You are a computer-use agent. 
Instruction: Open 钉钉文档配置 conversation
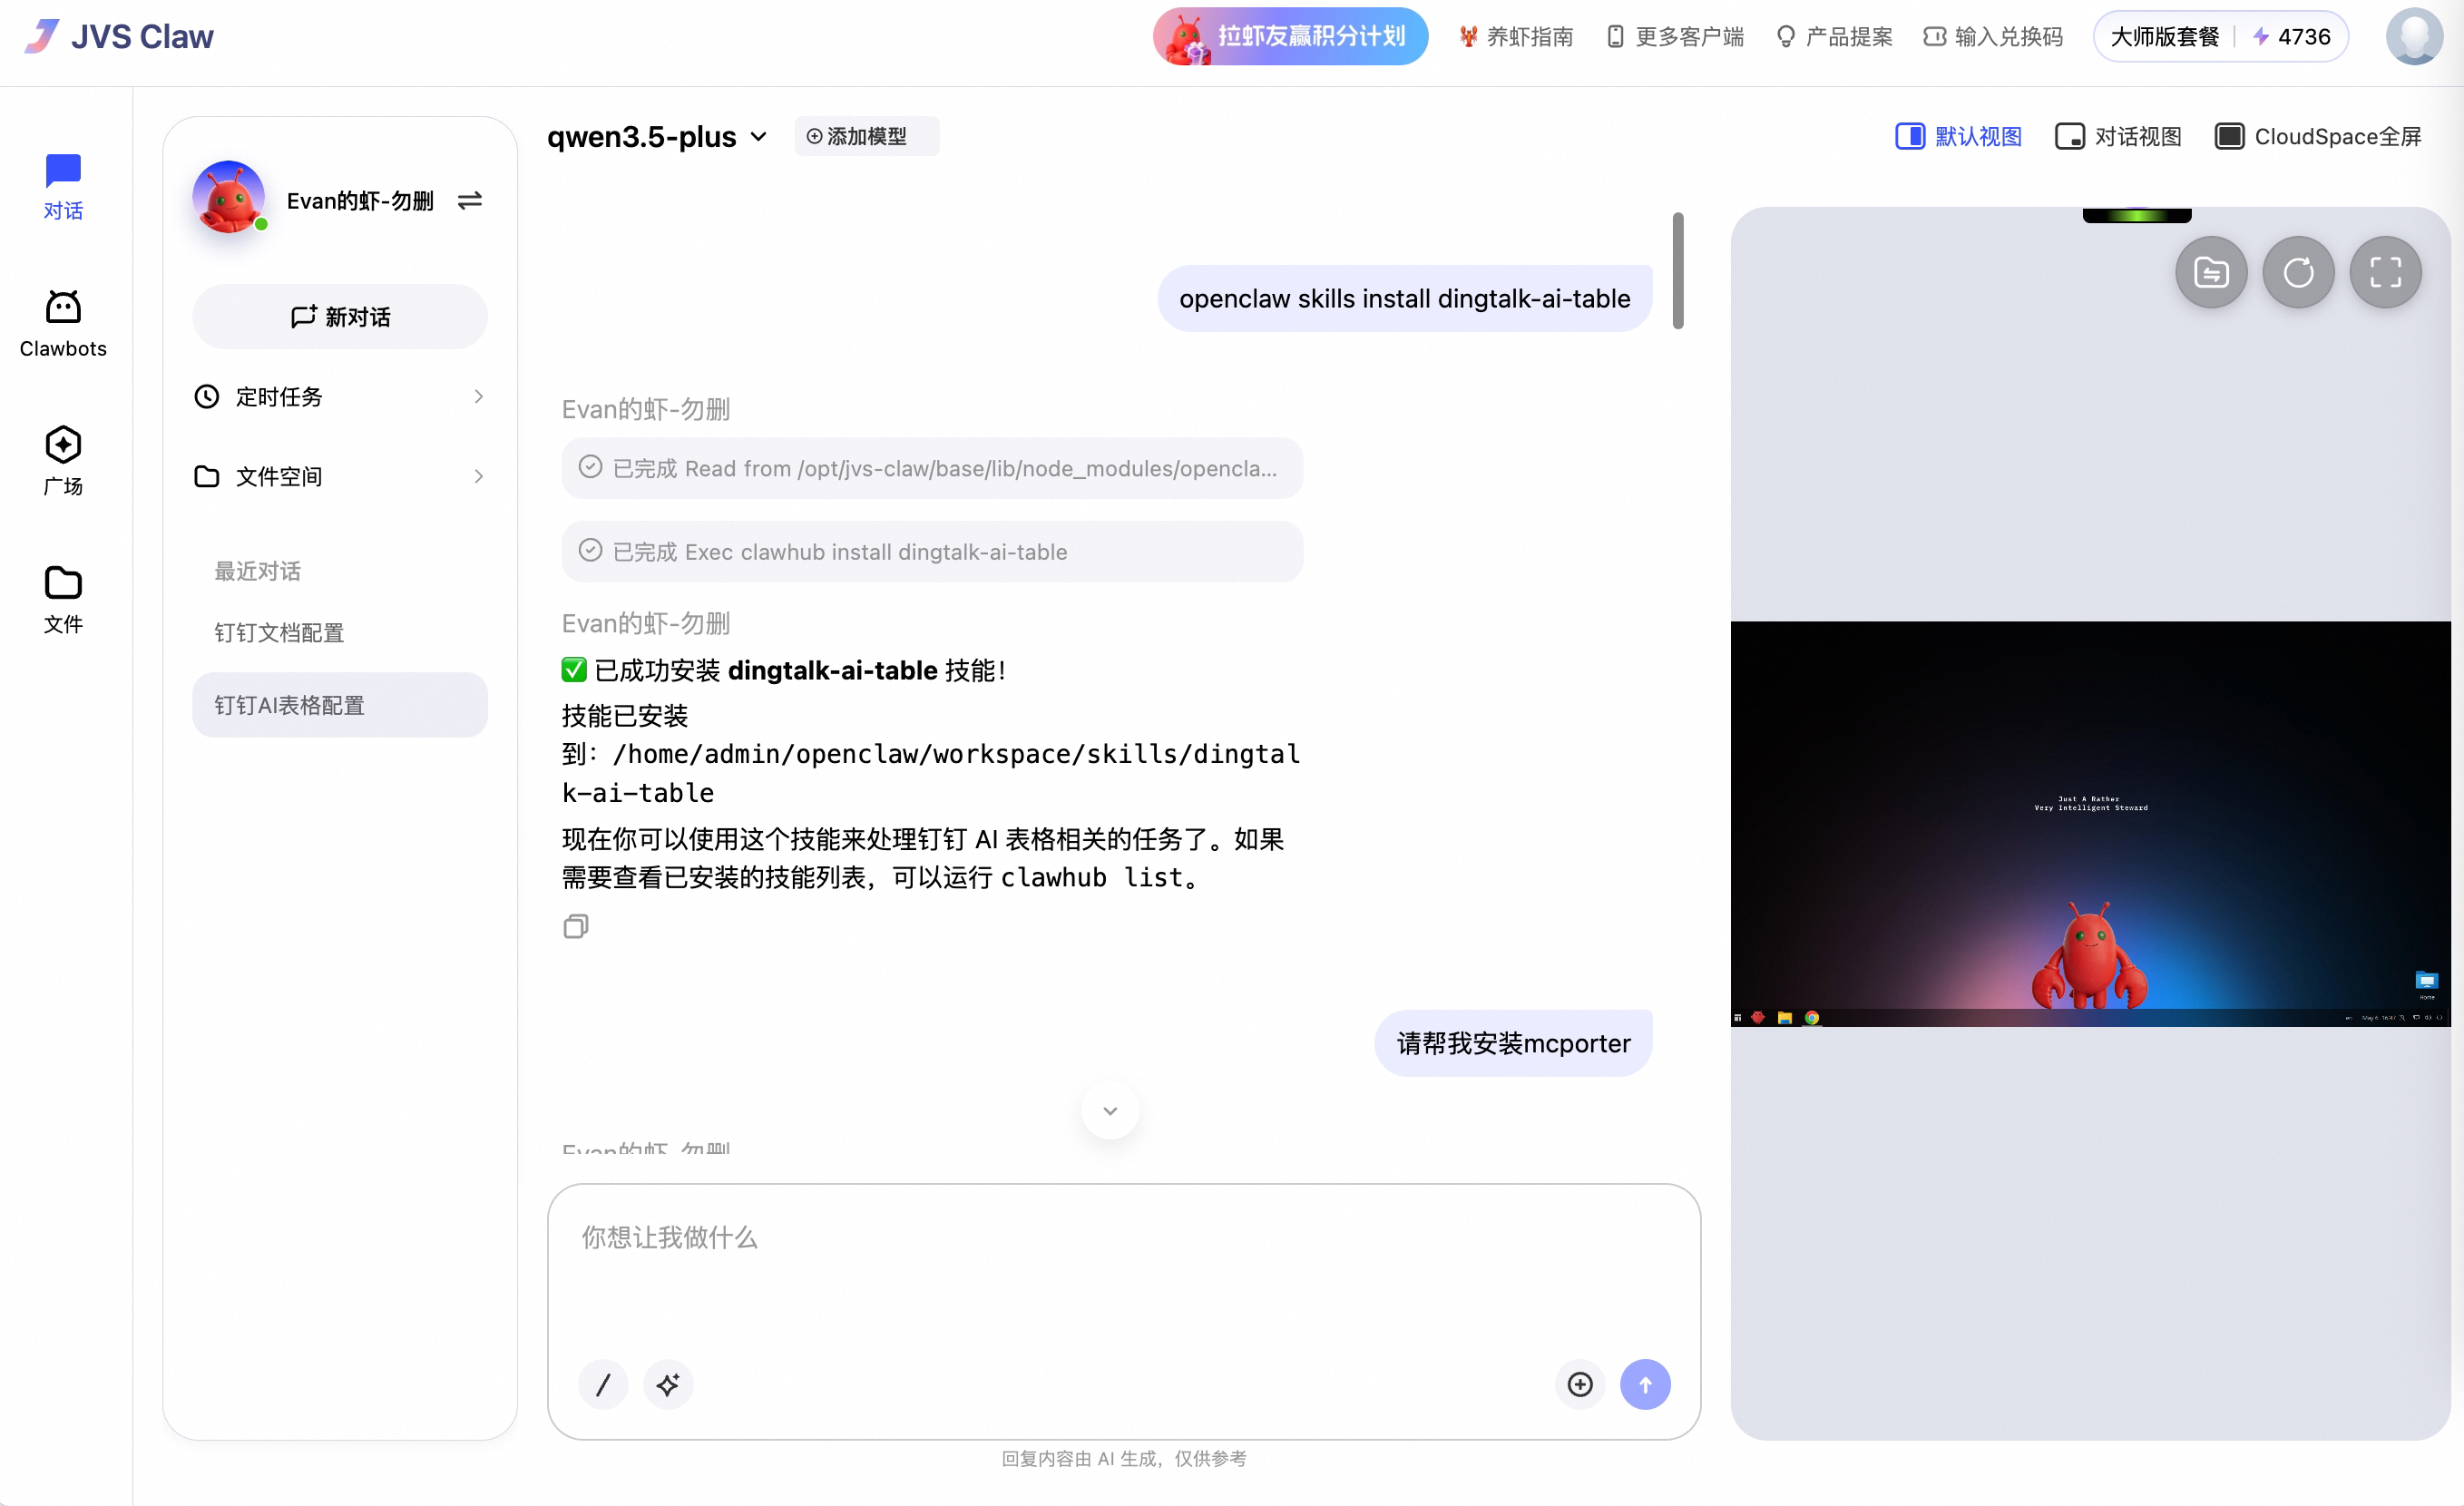[340, 633]
